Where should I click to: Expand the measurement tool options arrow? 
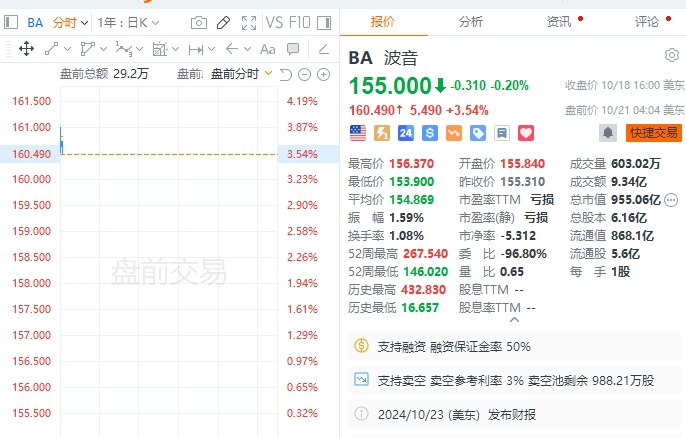pyautogui.click(x=175, y=49)
